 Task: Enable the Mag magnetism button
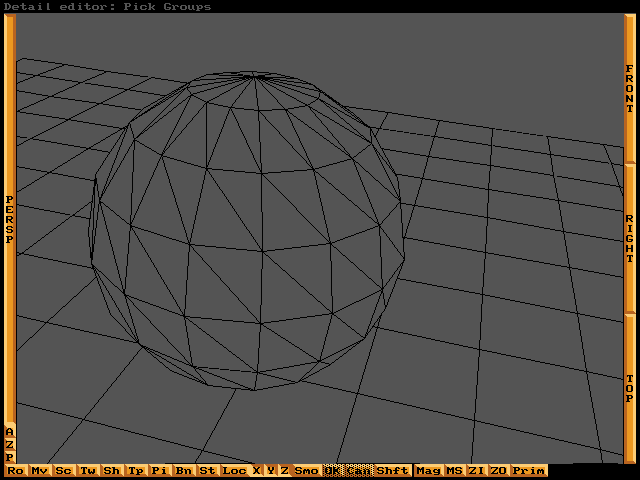point(428,471)
